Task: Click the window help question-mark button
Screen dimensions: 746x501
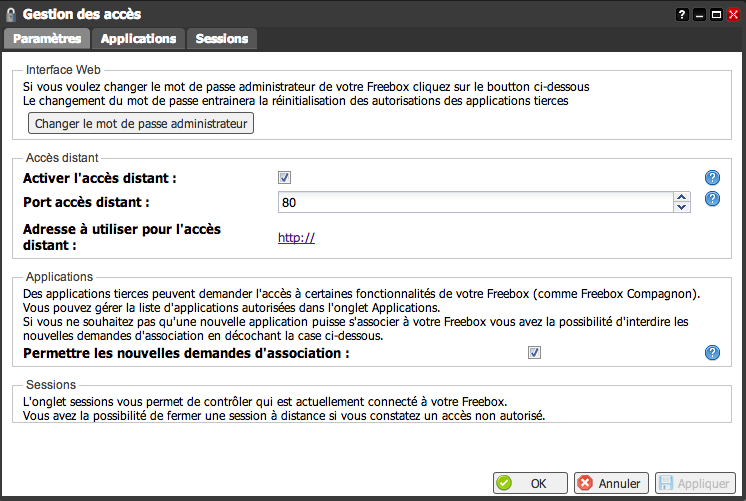Action: (x=682, y=15)
